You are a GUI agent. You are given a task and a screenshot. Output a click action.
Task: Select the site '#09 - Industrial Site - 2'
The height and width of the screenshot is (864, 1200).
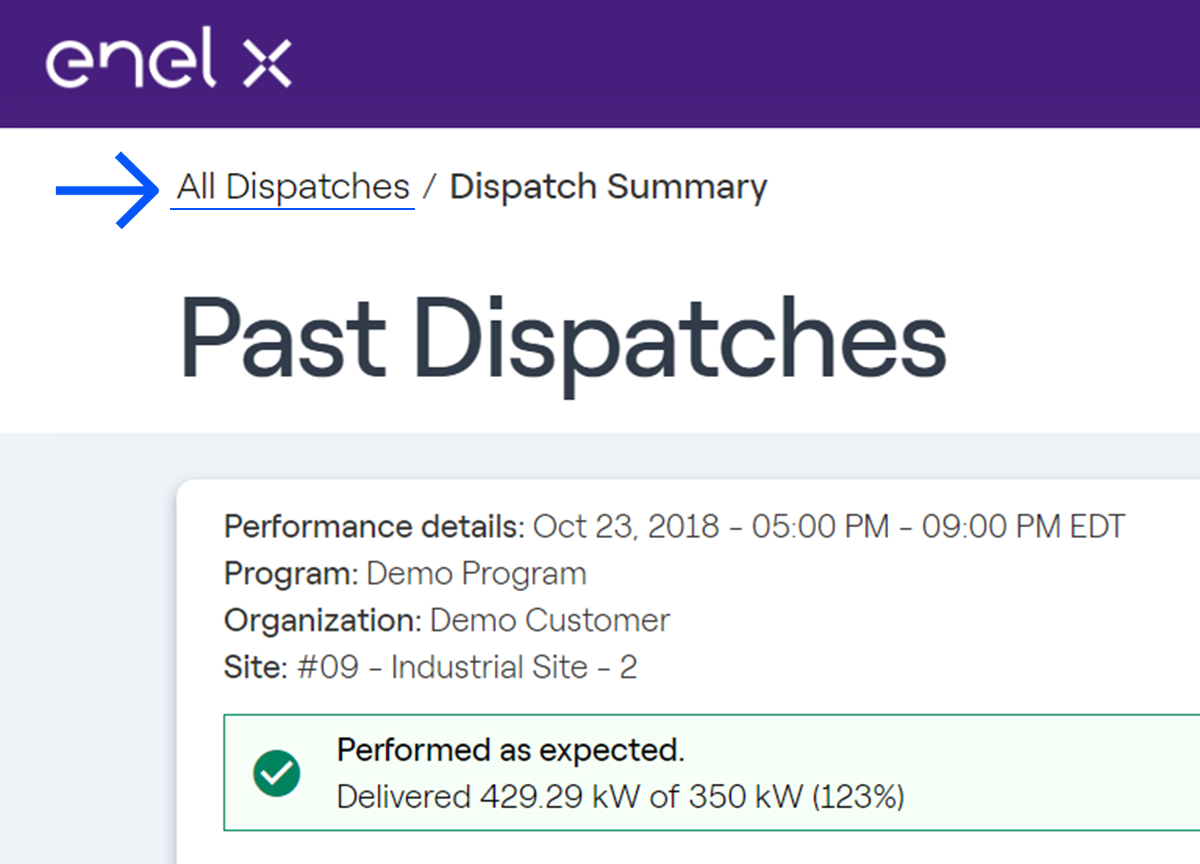(430, 666)
